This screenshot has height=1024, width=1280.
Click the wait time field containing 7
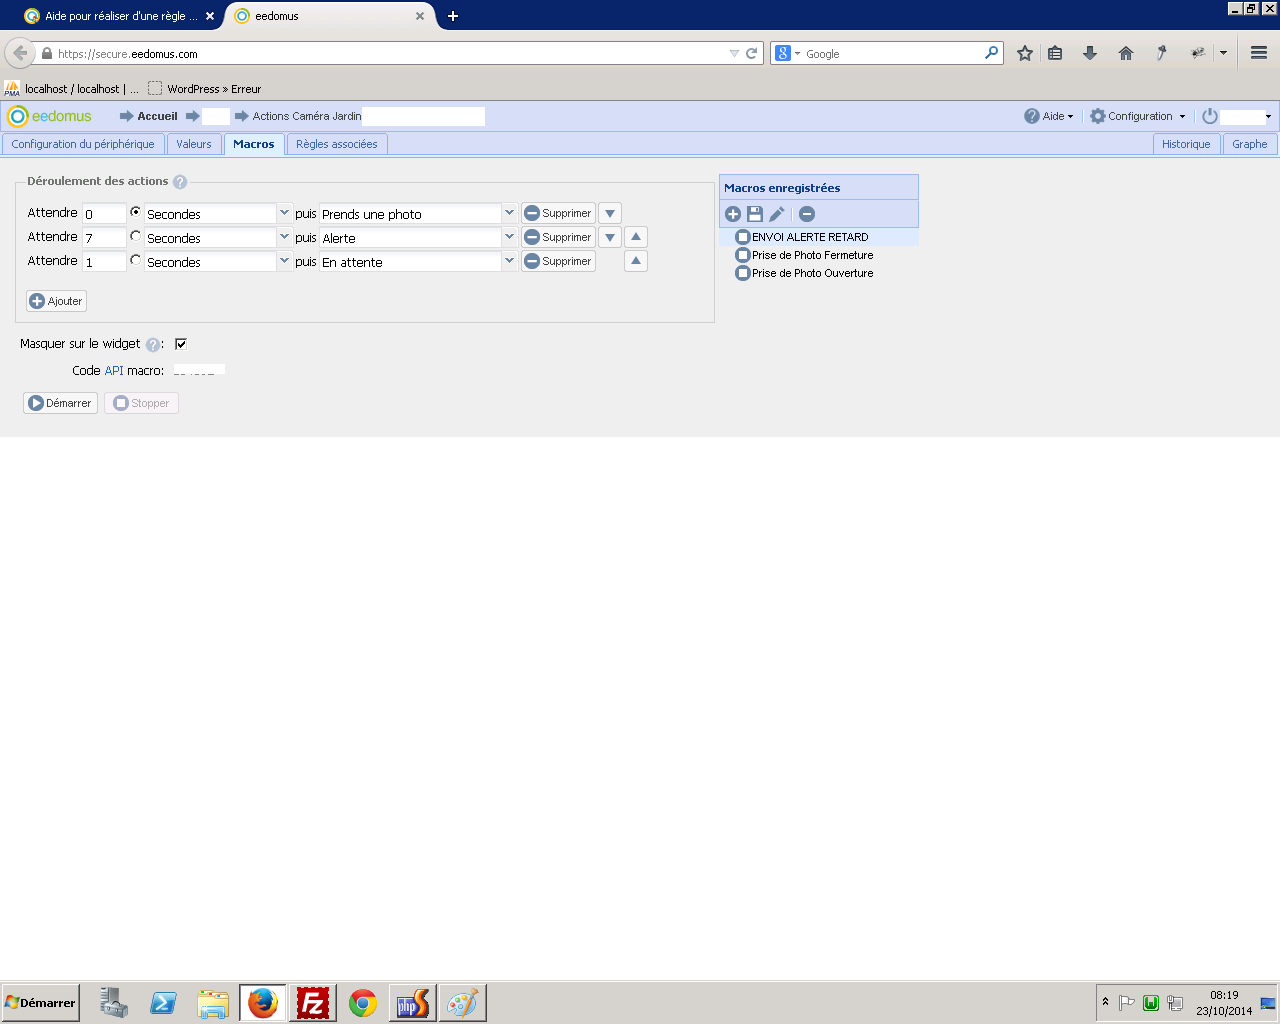coord(104,238)
